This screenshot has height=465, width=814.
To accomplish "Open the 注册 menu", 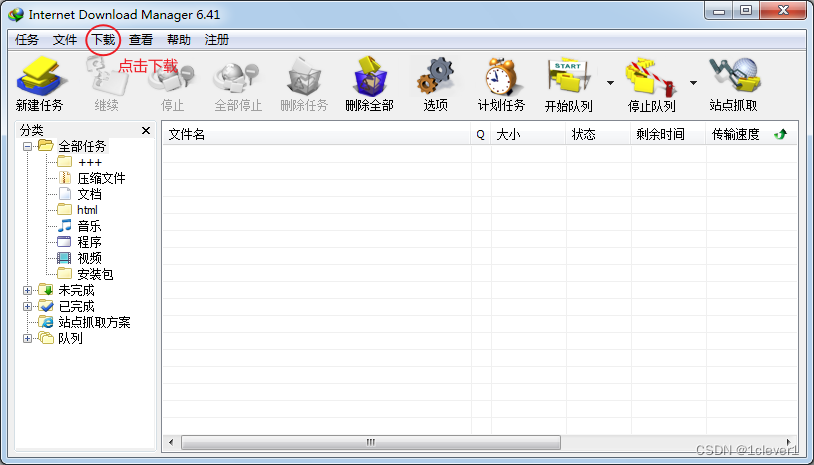I will [x=216, y=40].
